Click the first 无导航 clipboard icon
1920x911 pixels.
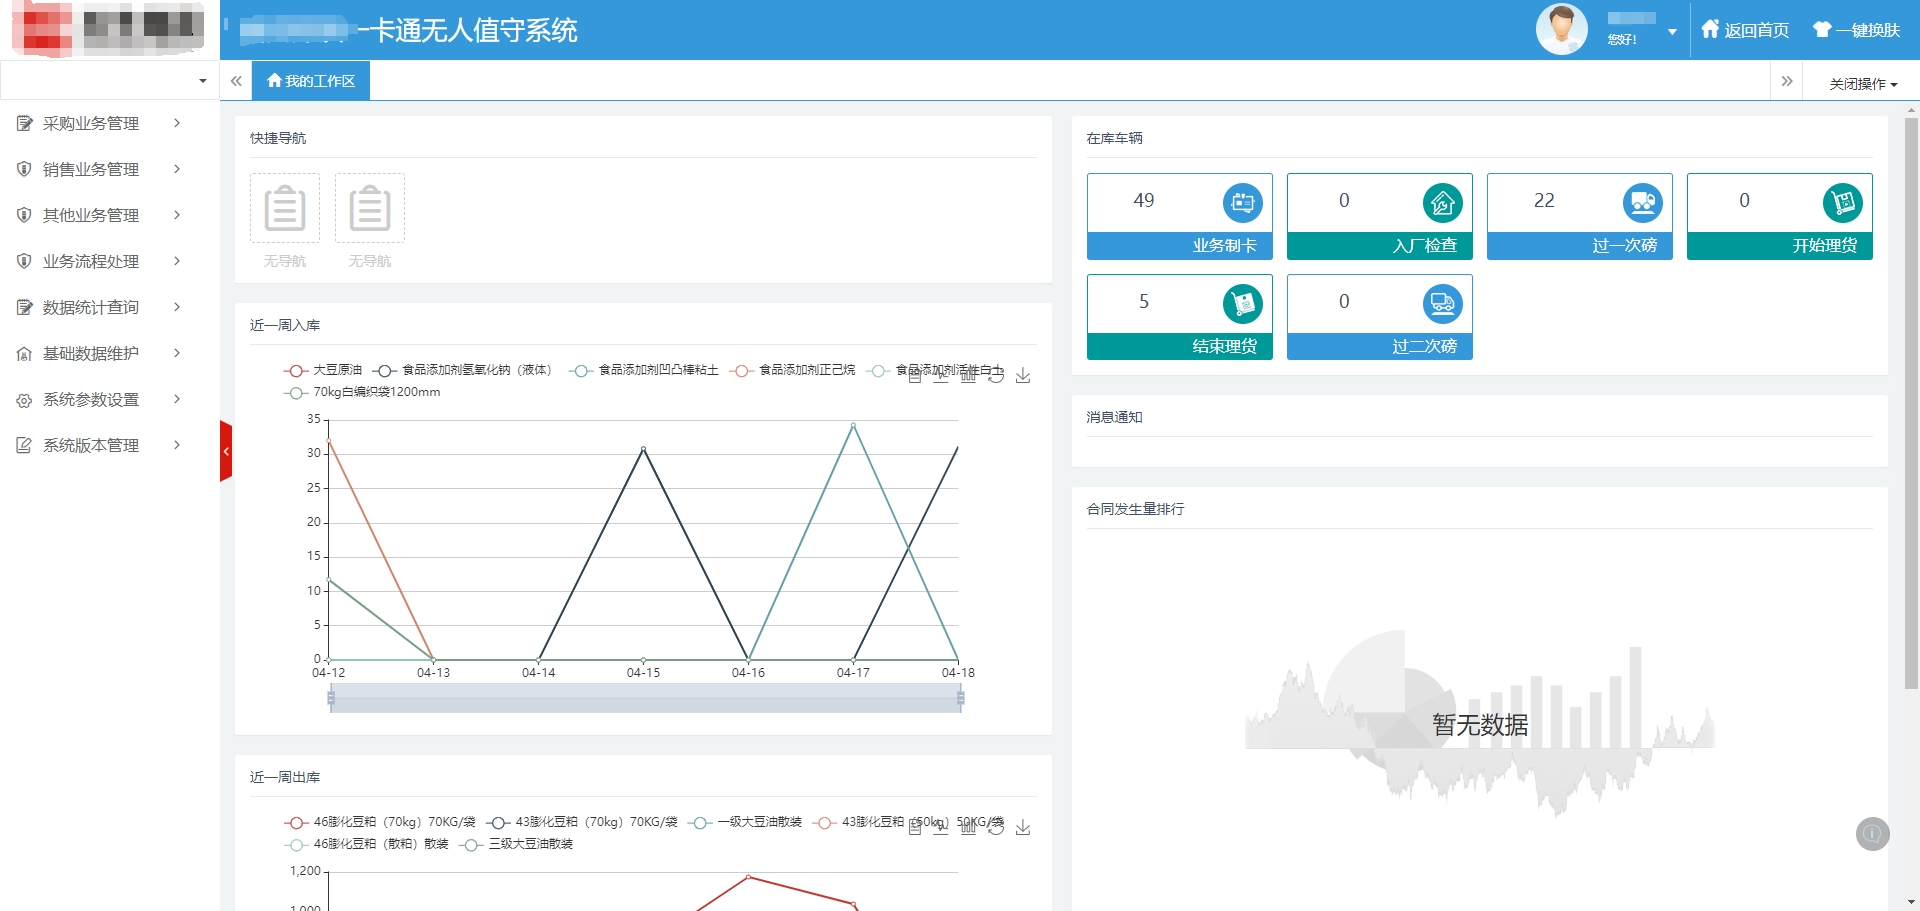[285, 208]
